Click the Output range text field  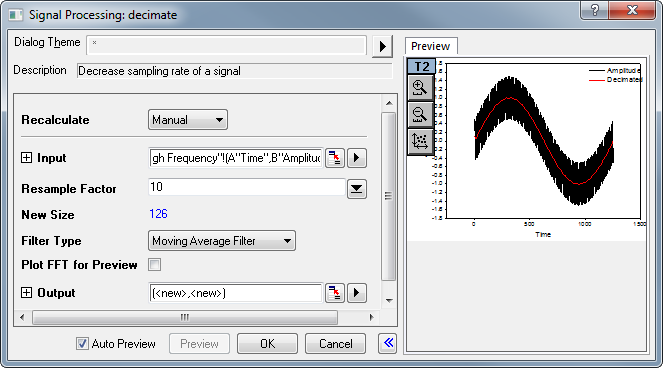(236, 293)
